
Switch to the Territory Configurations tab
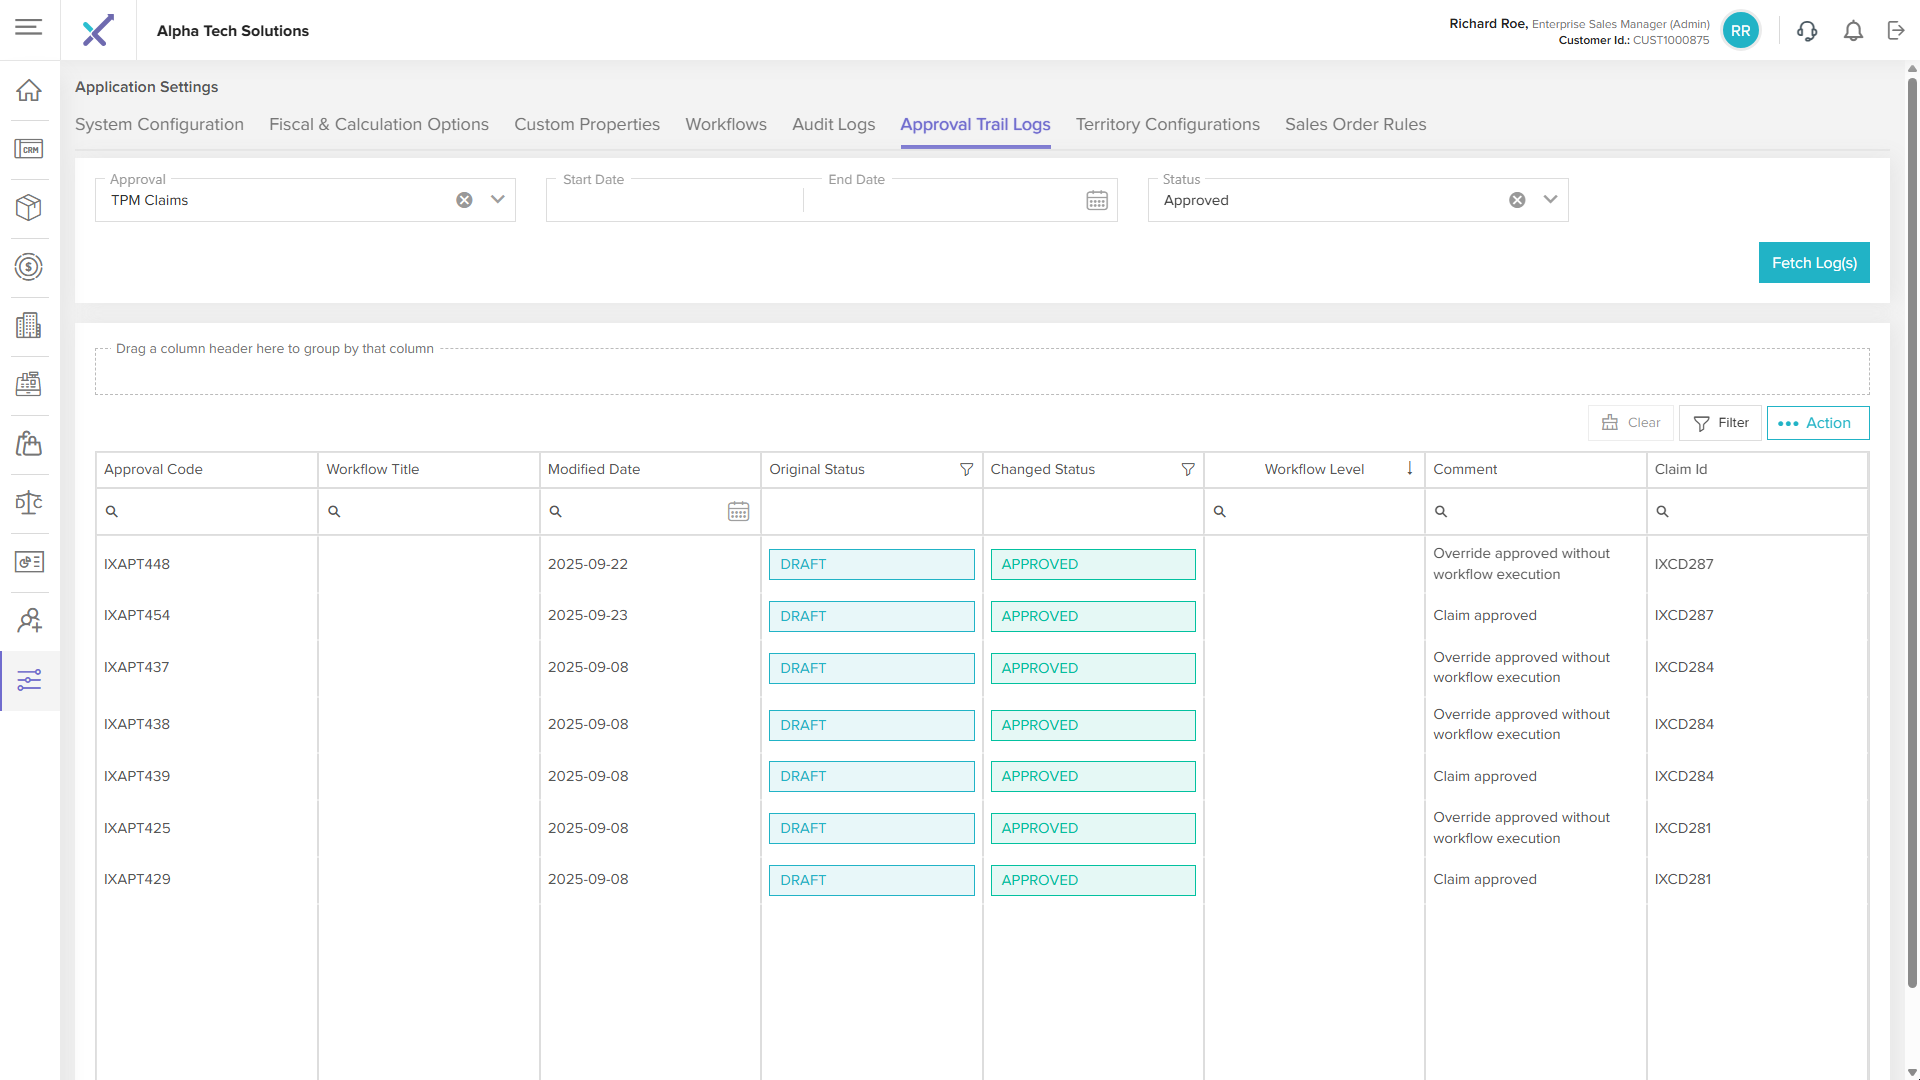point(1167,125)
